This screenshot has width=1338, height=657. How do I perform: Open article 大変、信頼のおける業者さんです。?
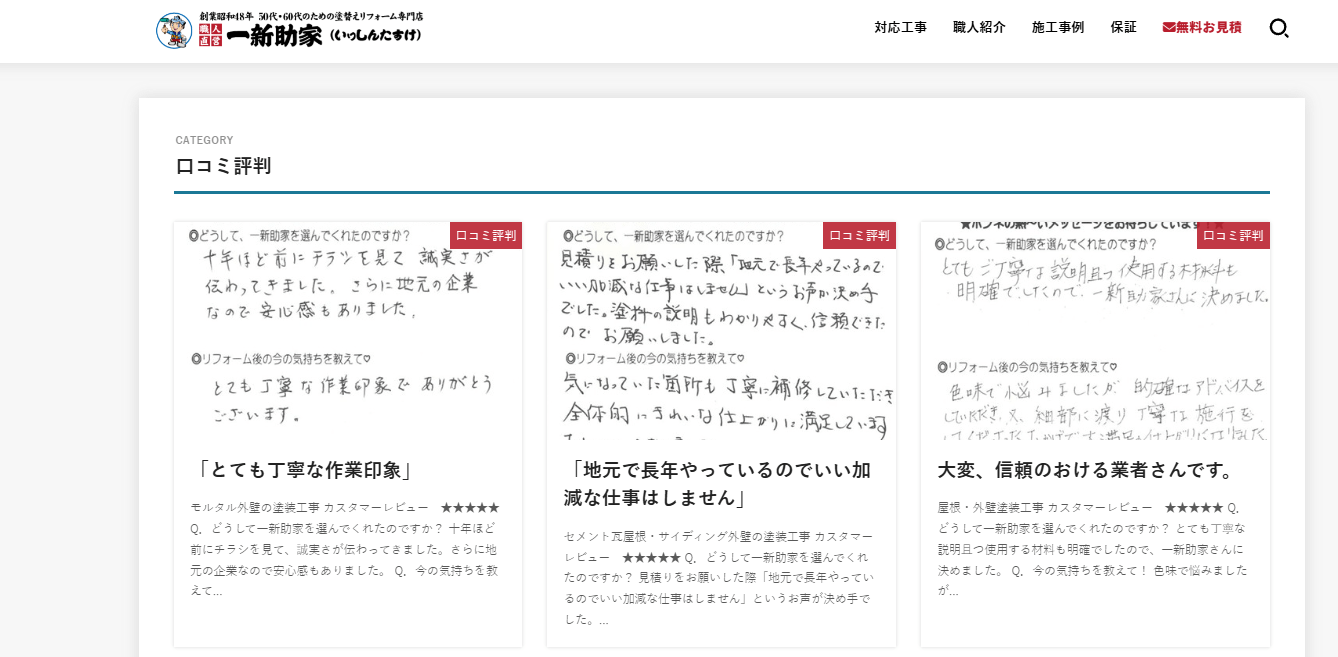click(x=1090, y=470)
